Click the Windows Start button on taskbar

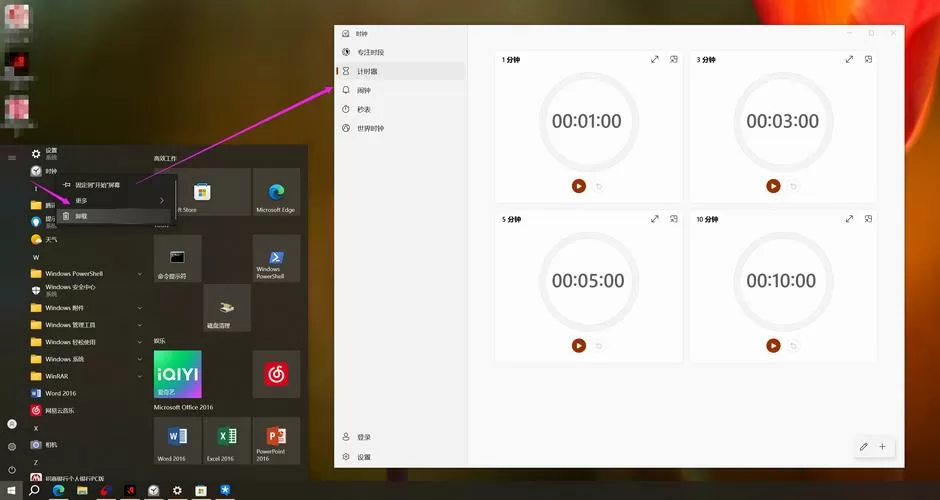tap(11, 490)
